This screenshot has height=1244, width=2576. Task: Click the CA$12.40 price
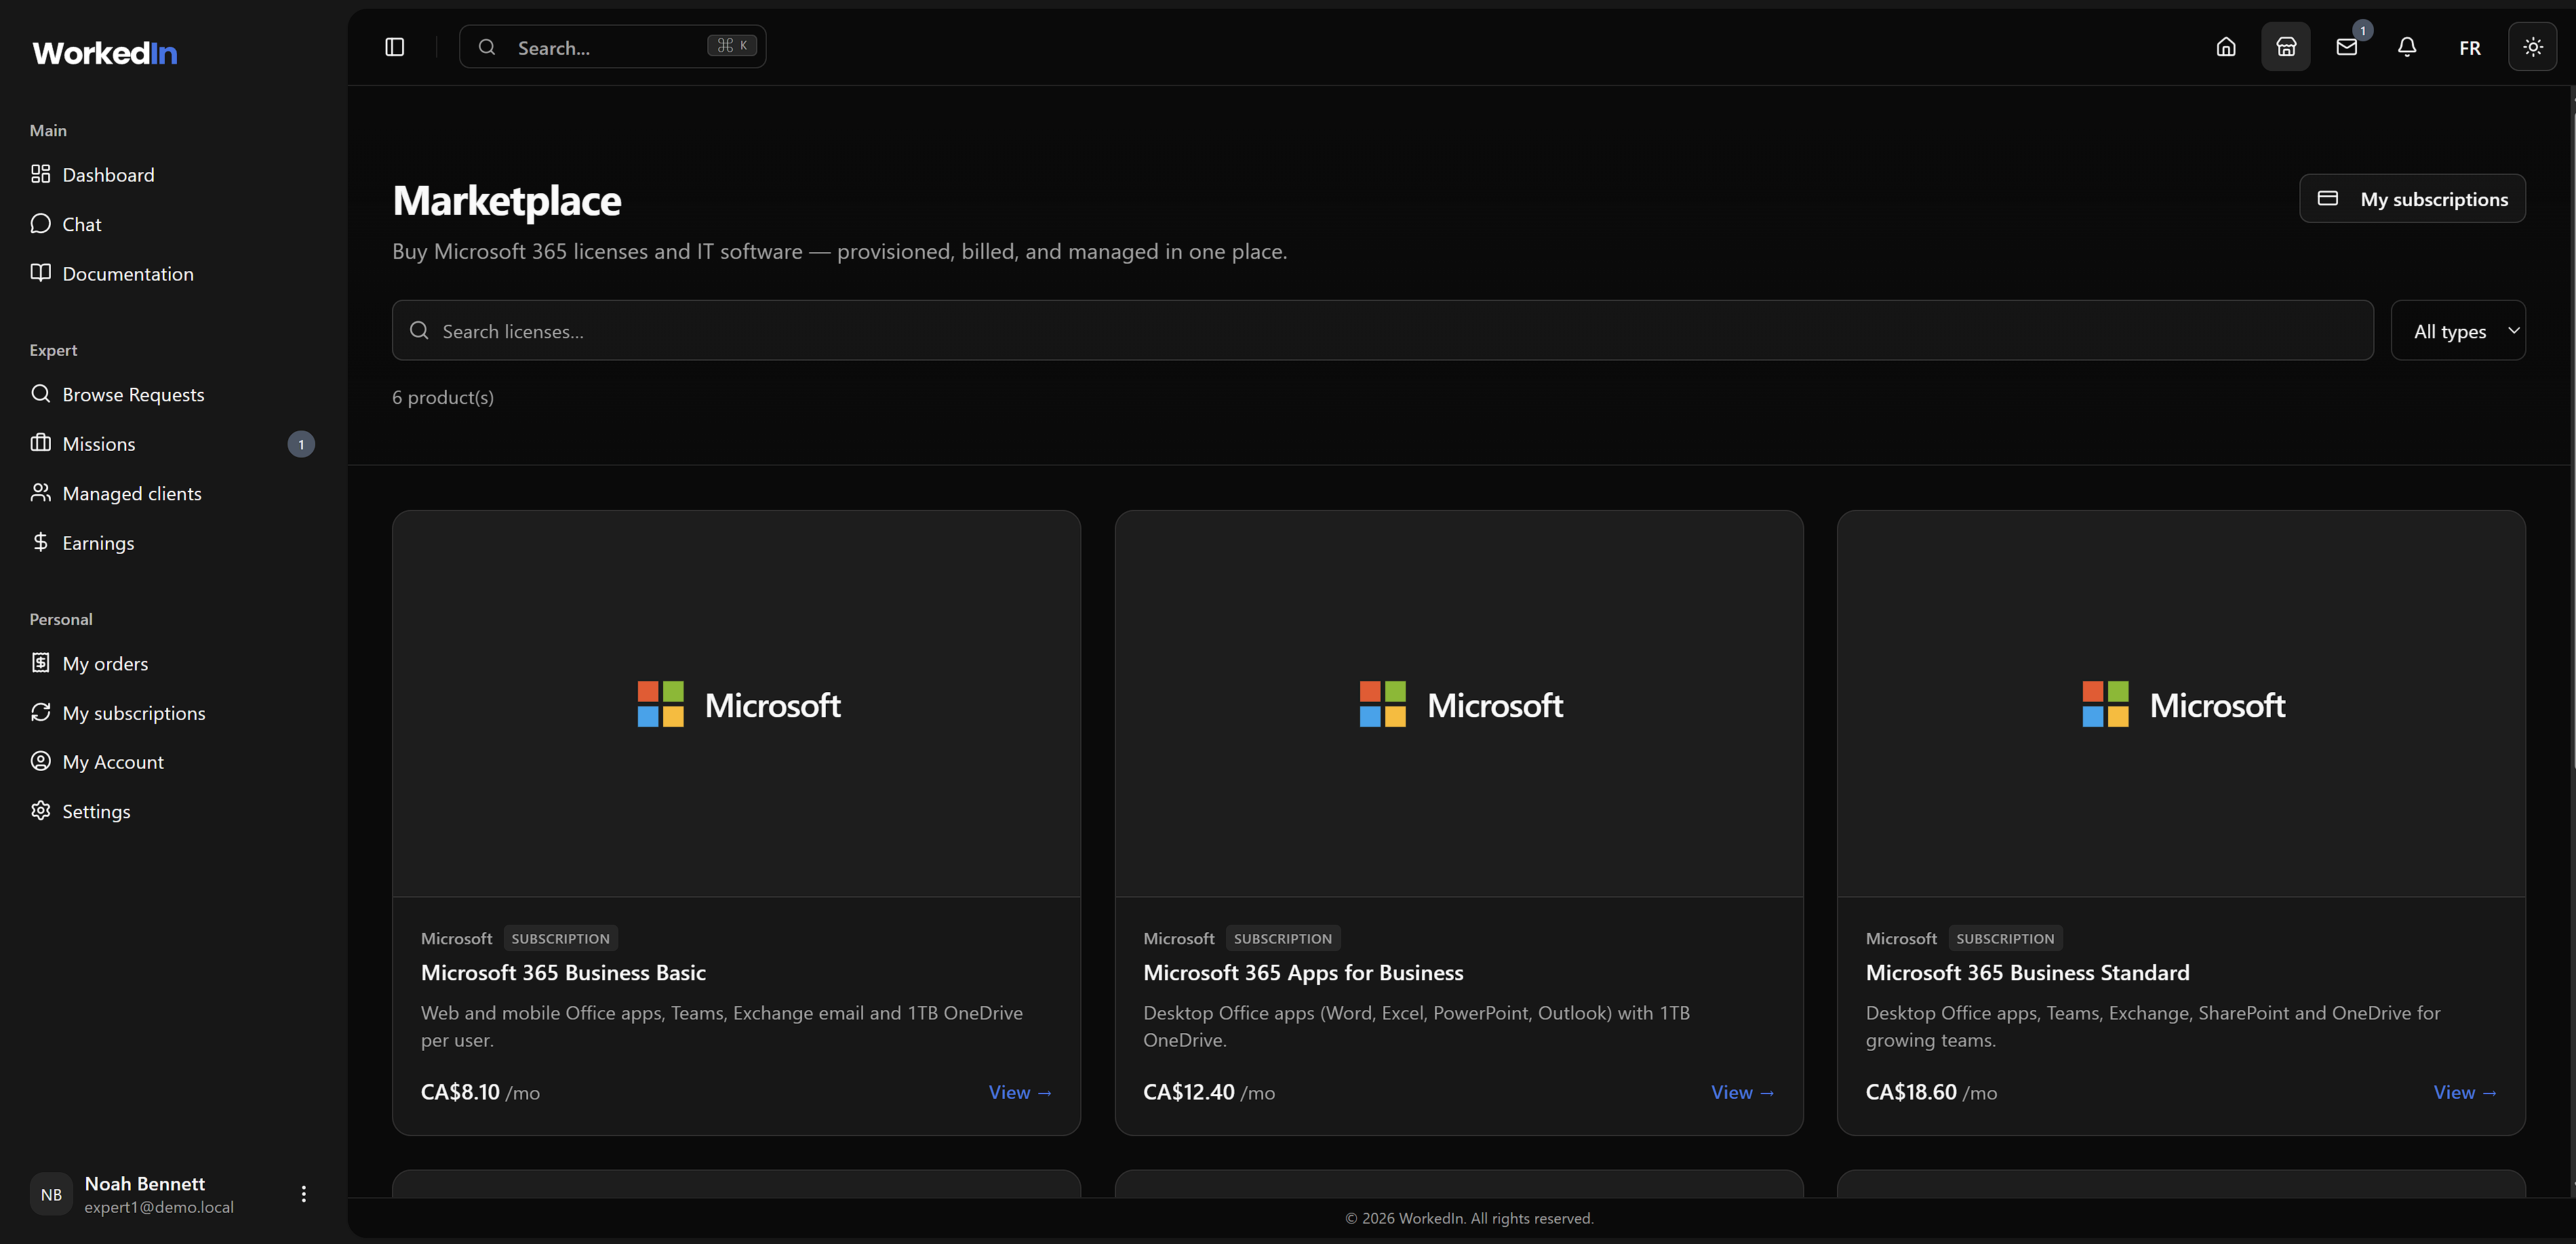pos(1189,1093)
